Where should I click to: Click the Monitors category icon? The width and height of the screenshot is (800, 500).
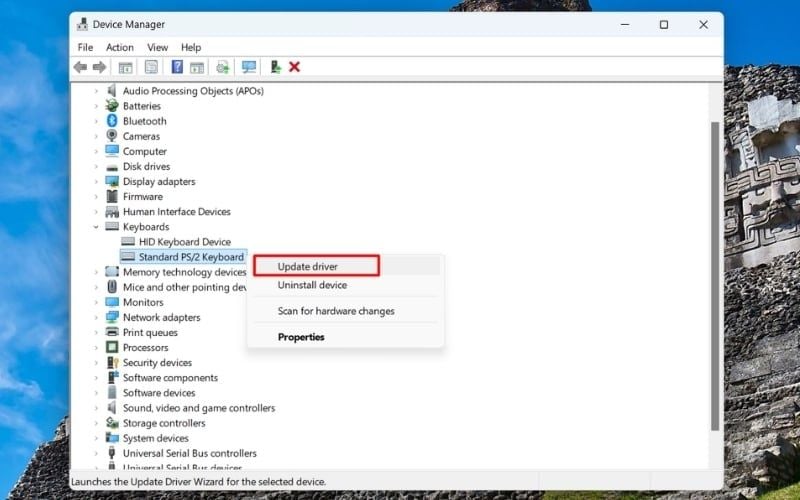click(x=112, y=302)
